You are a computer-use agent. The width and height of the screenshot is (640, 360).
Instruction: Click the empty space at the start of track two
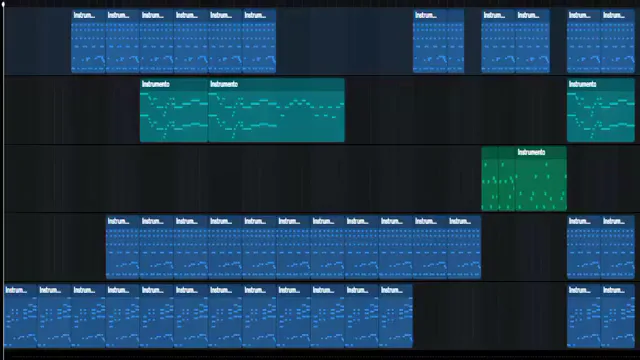[72, 110]
